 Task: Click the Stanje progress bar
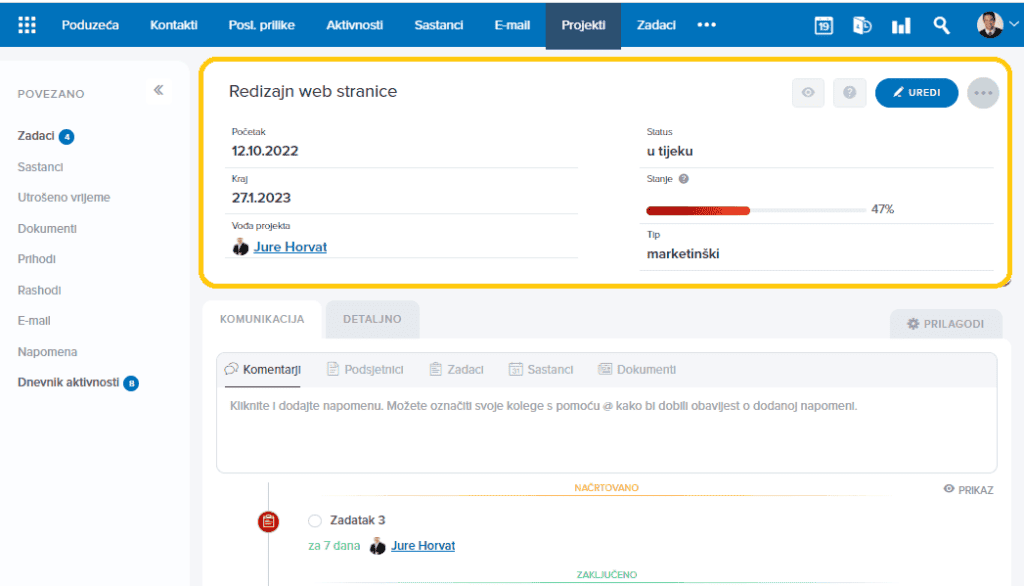coord(756,210)
